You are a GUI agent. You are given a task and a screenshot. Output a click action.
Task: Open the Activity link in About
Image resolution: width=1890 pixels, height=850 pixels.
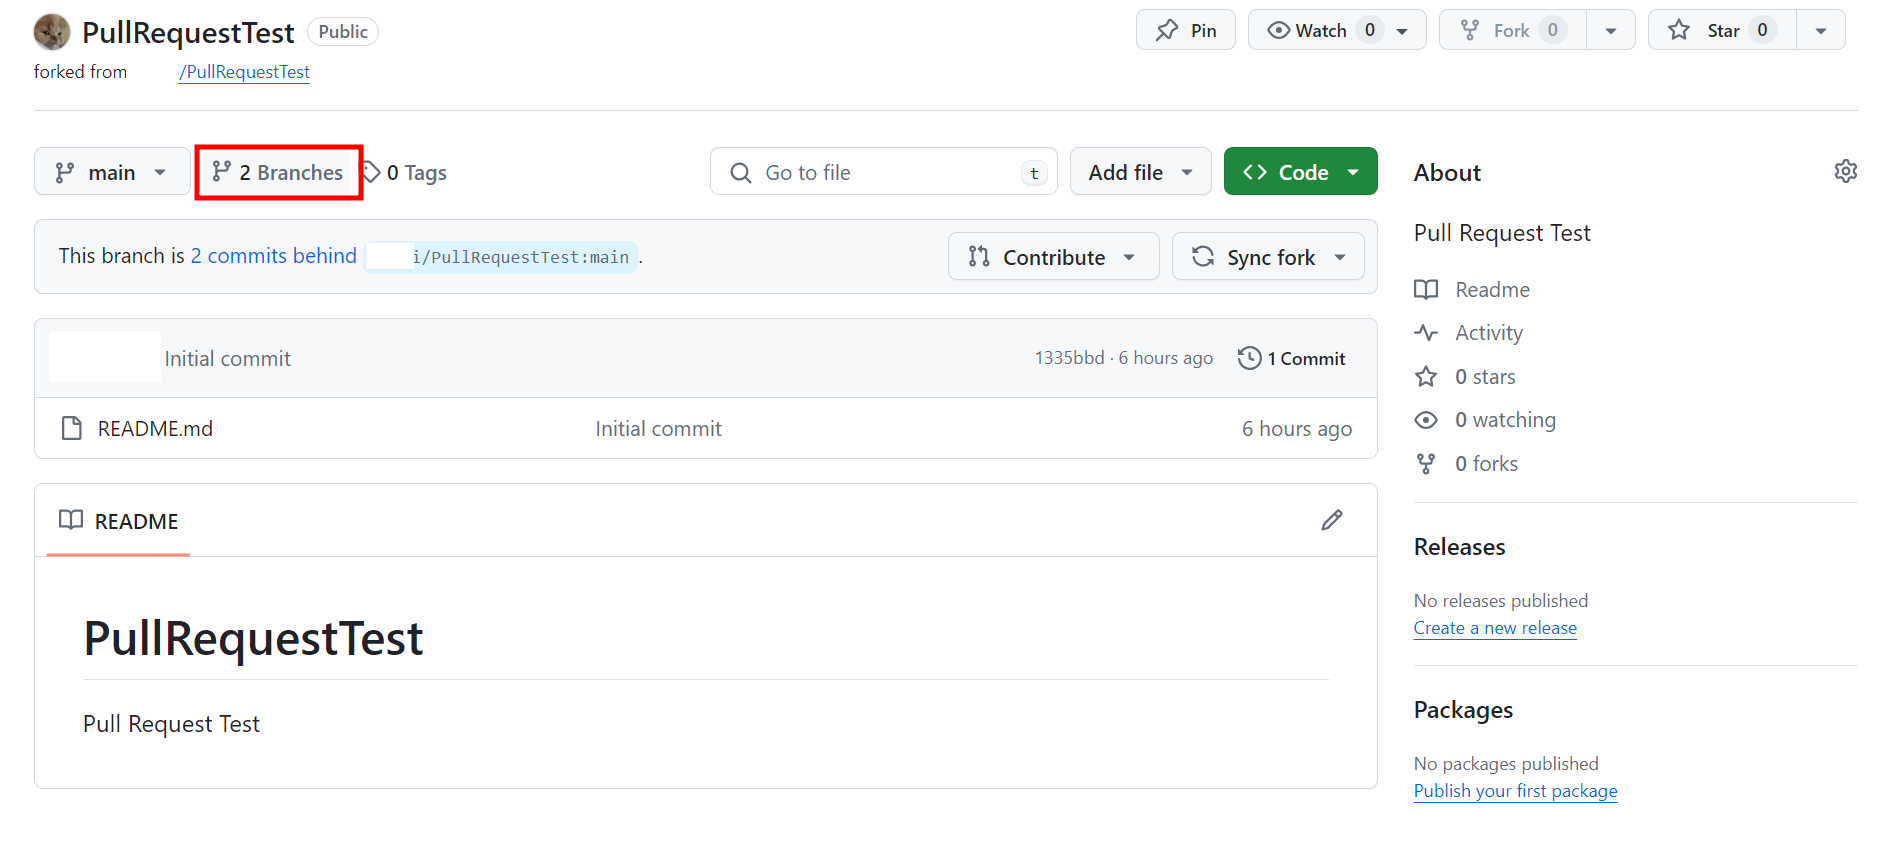[1489, 332]
